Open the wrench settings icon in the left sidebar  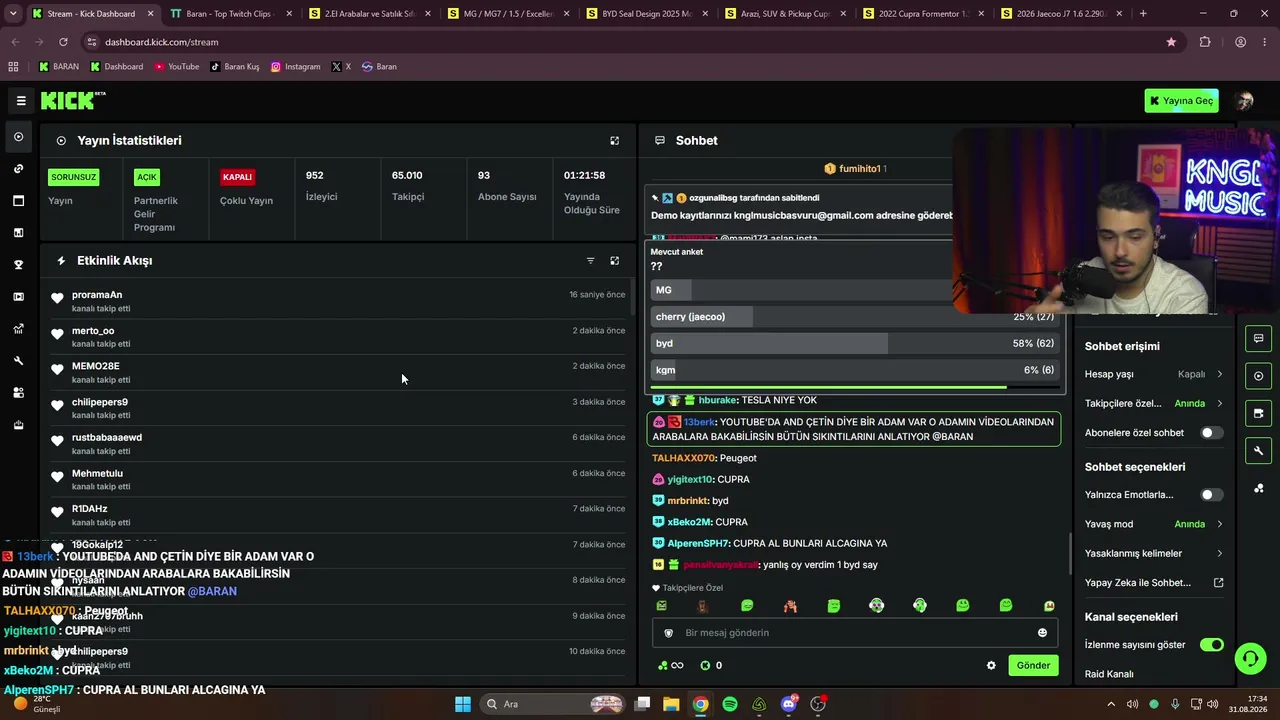(x=18, y=361)
